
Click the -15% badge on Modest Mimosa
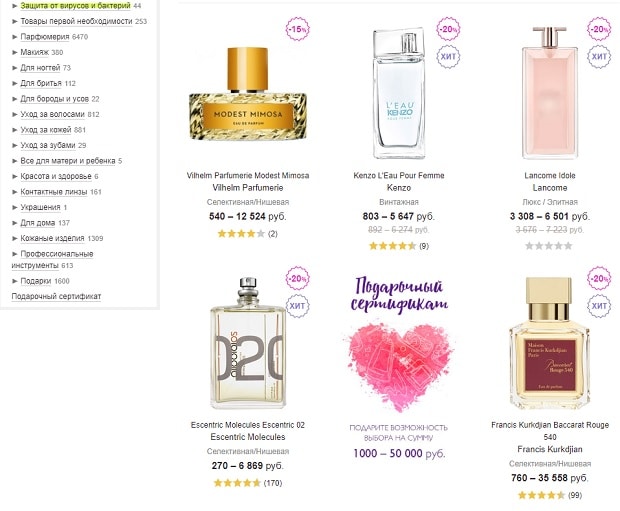tap(296, 30)
